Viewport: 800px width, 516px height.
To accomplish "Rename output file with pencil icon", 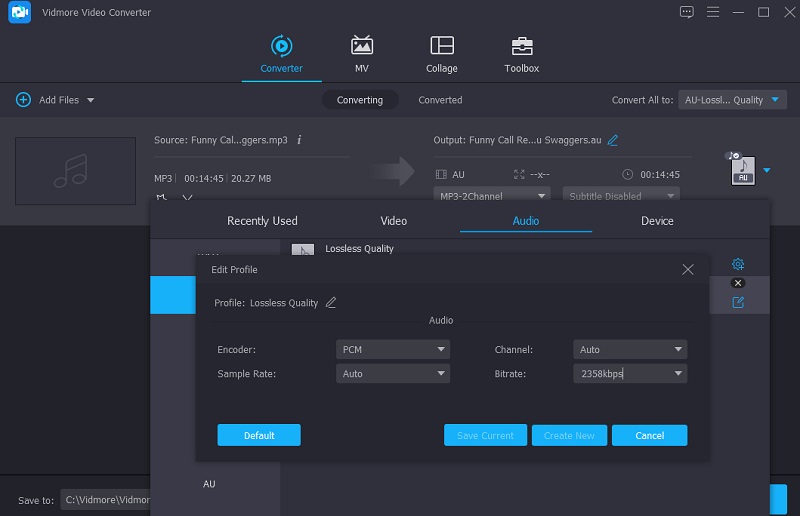I will pyautogui.click(x=613, y=140).
